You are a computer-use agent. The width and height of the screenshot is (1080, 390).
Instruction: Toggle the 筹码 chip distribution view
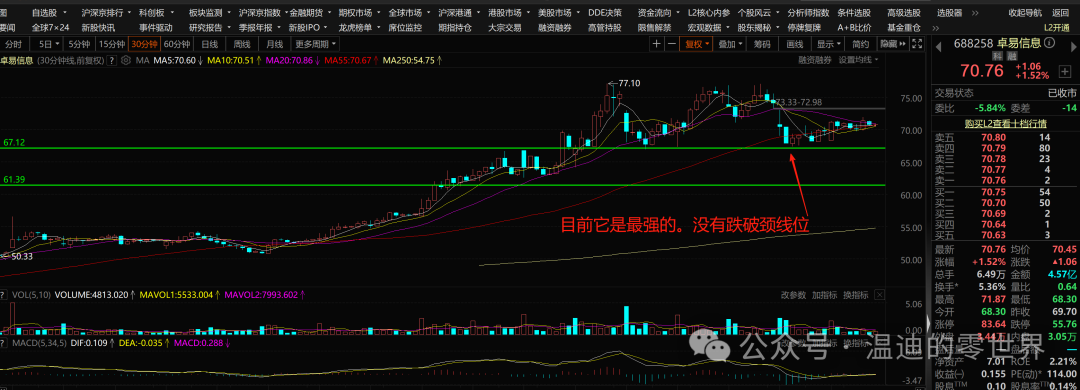pos(762,44)
